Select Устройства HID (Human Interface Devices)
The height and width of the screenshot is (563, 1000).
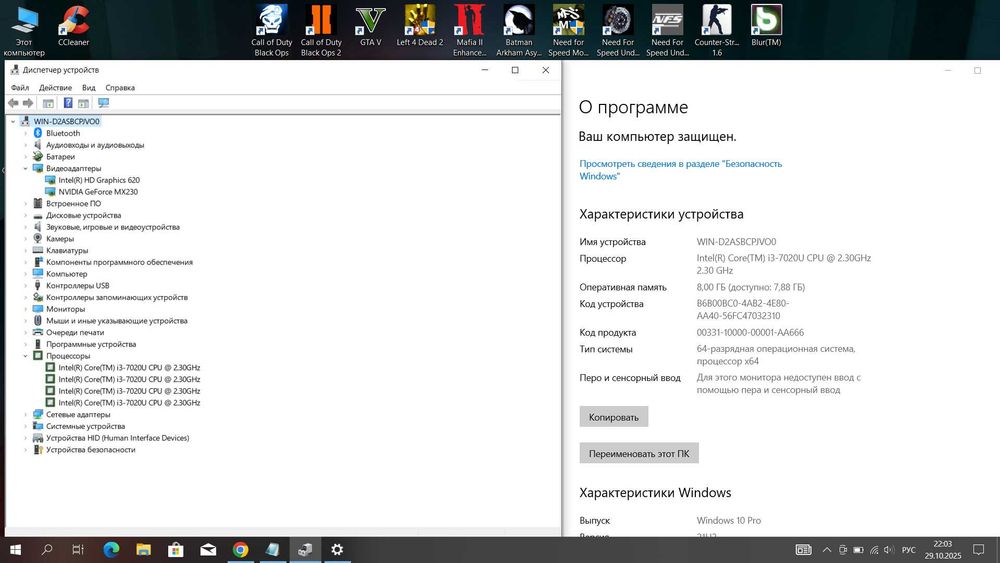coord(117,438)
